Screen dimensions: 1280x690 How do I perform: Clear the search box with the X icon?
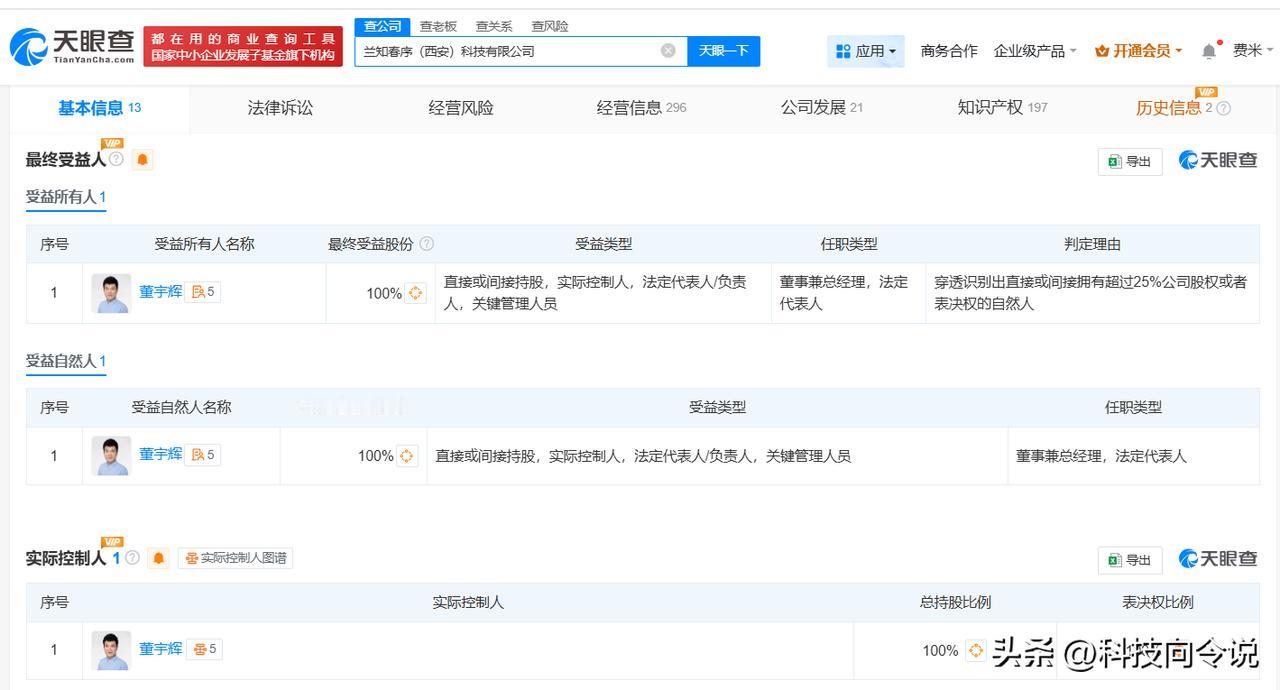coord(668,51)
